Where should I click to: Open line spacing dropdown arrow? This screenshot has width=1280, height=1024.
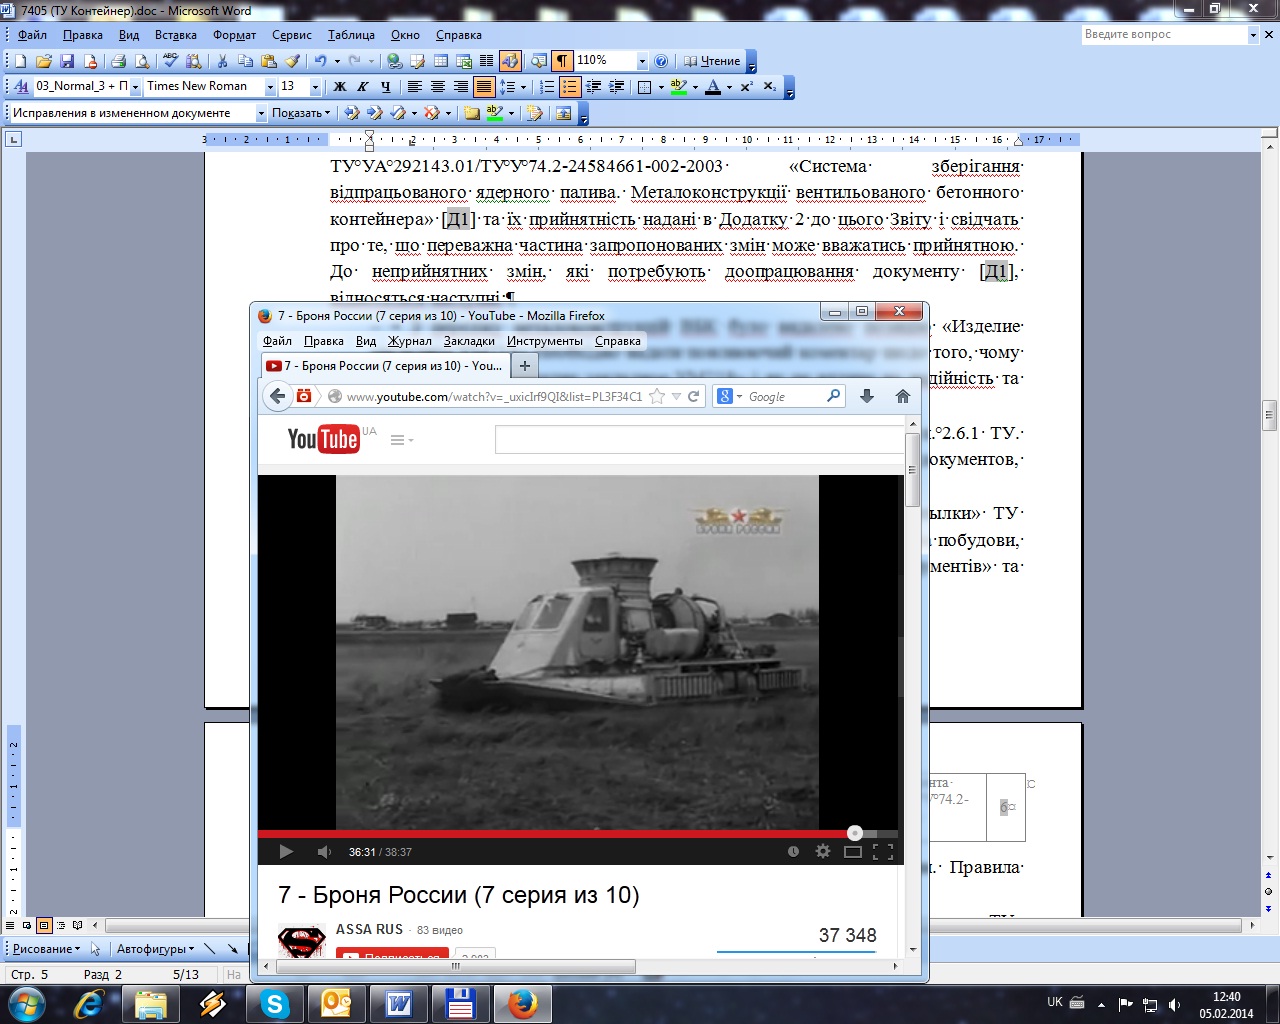[x=523, y=87]
